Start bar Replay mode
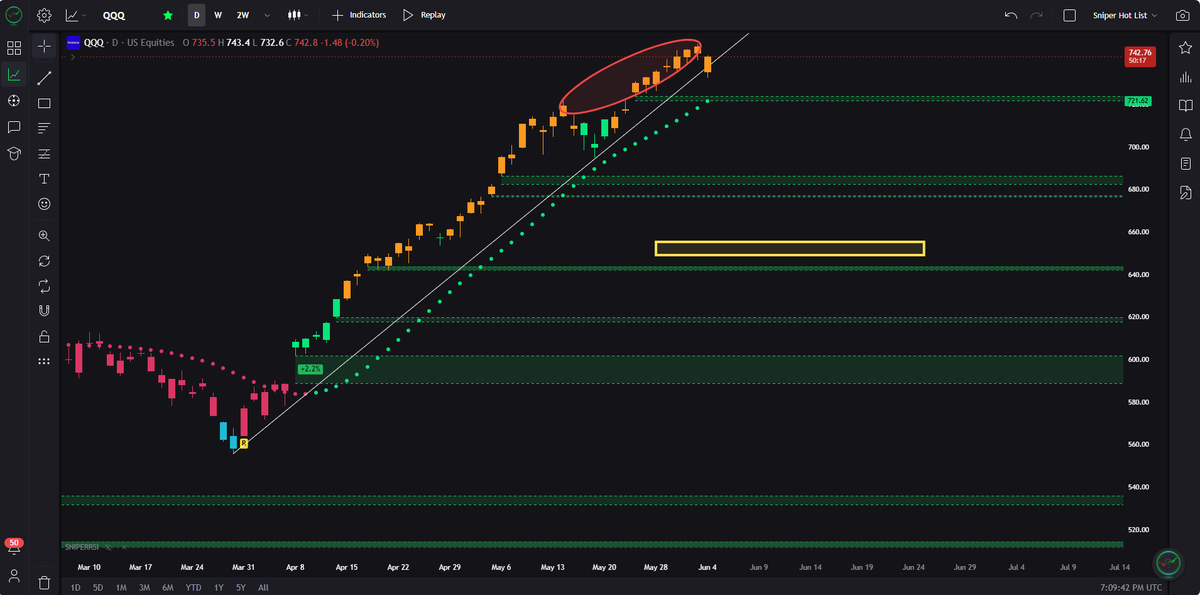The width and height of the screenshot is (1200, 595). click(424, 15)
